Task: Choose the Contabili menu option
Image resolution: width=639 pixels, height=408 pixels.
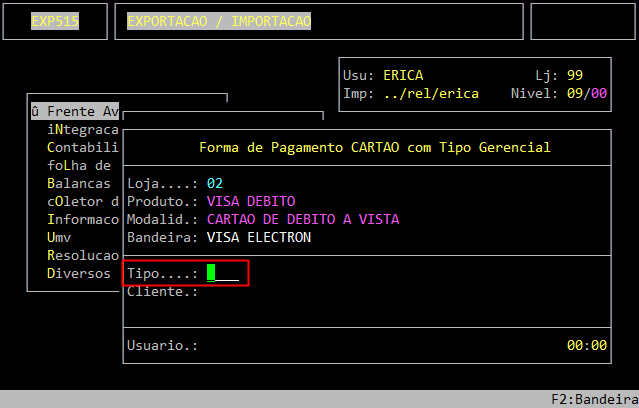Action: tap(82, 147)
